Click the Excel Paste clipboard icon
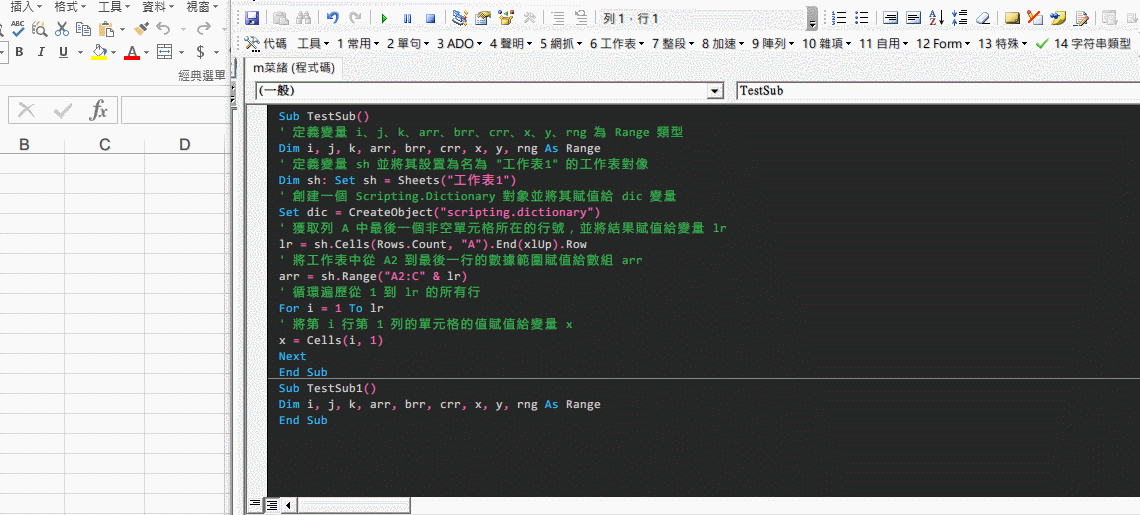The height and width of the screenshot is (515, 1140). point(106,28)
